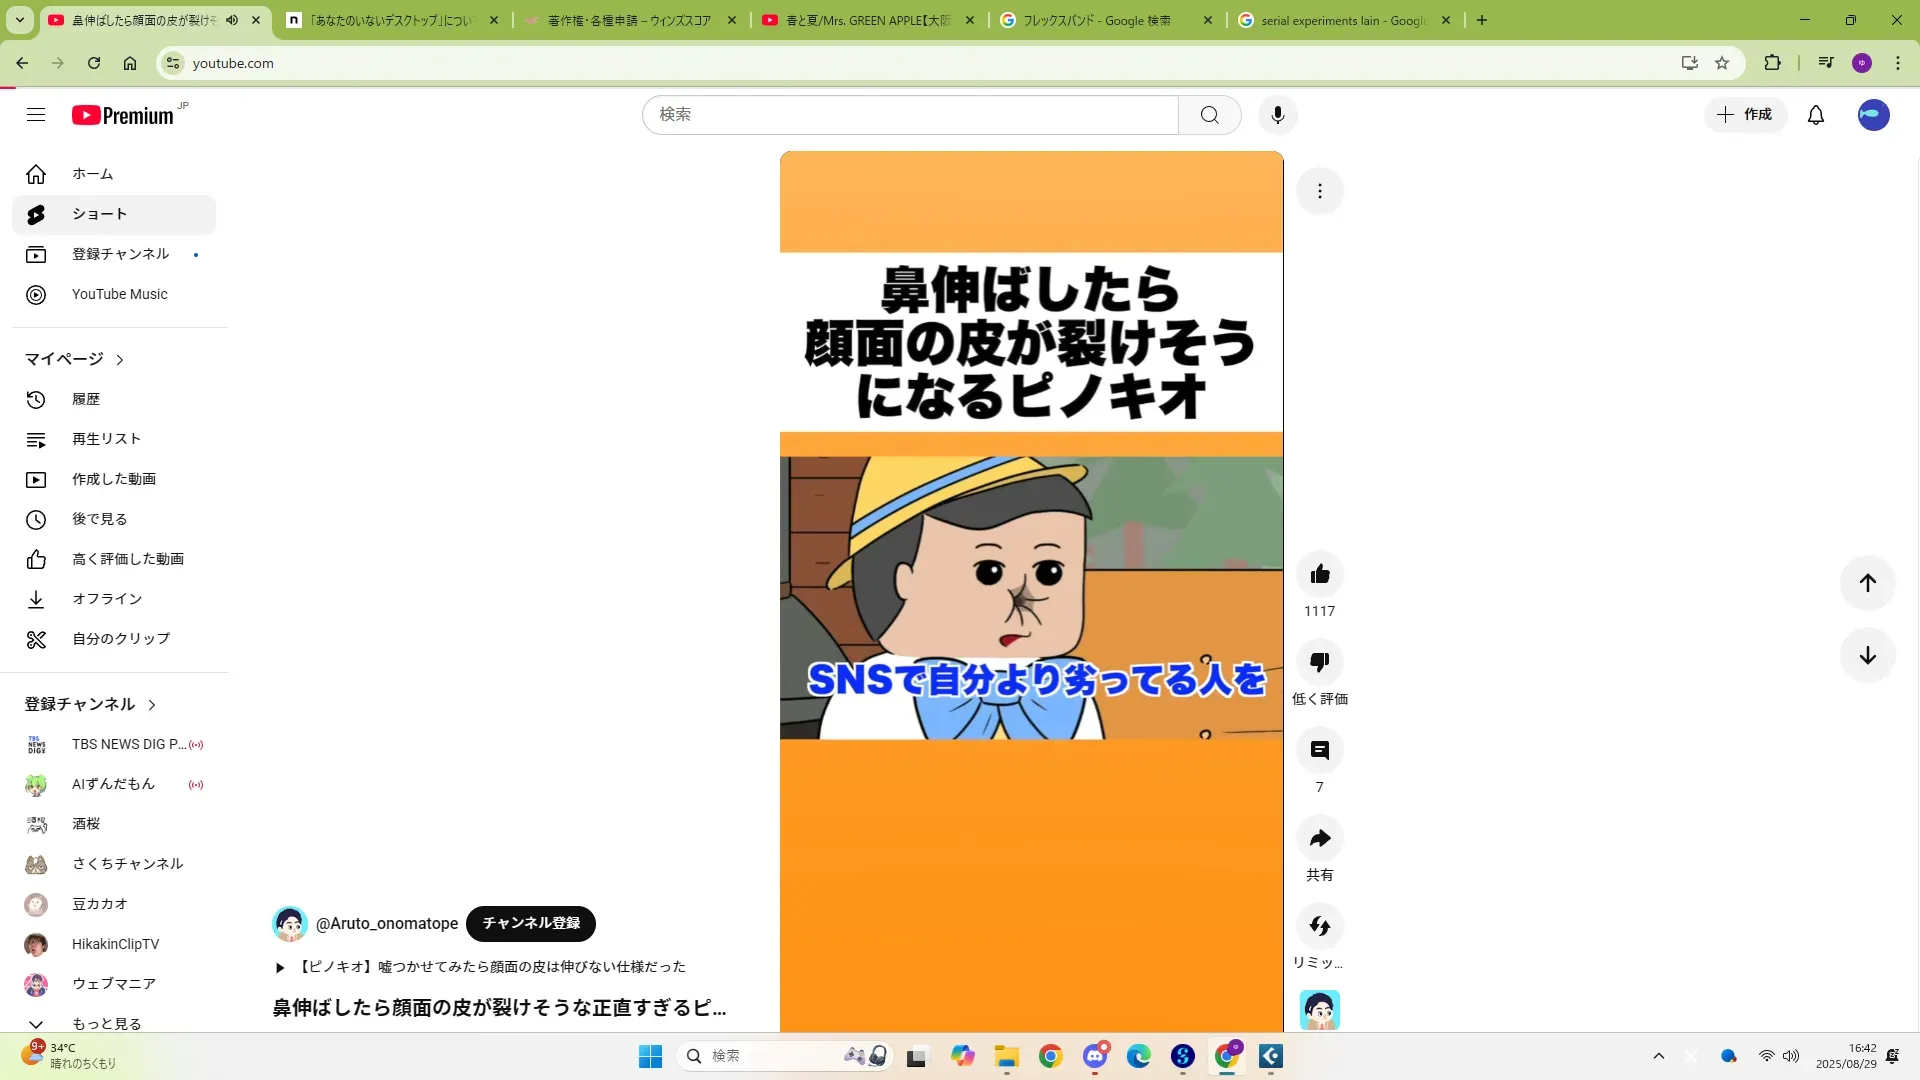Image resolution: width=1920 pixels, height=1080 pixels.
Task: Click the チャンネル登録 subscribe button
Action: click(x=531, y=923)
